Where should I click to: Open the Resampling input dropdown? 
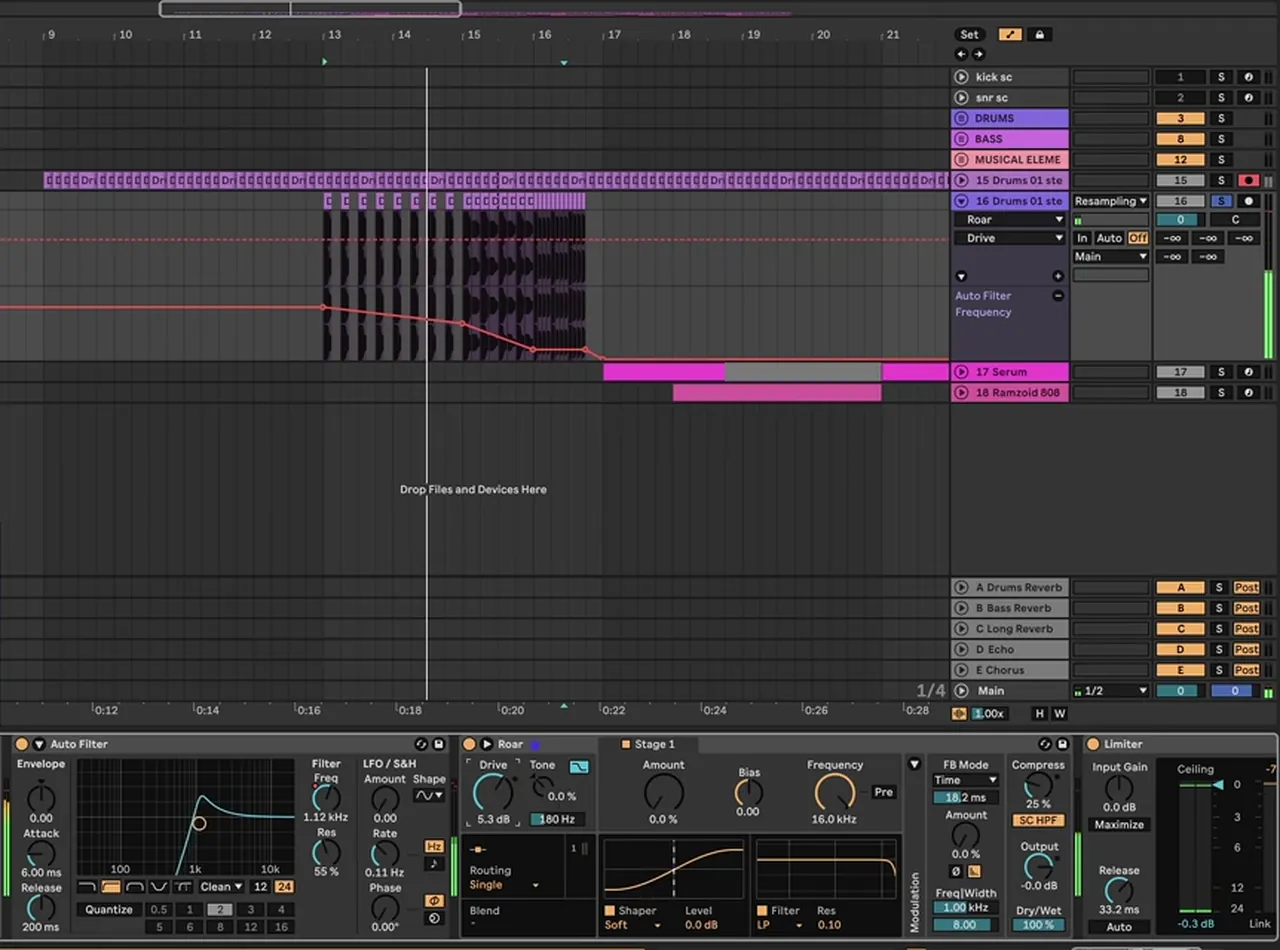[x=1111, y=201]
